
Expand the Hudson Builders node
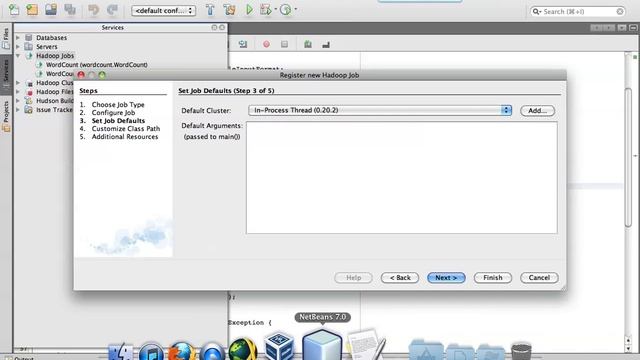pyautogui.click(x=18, y=101)
